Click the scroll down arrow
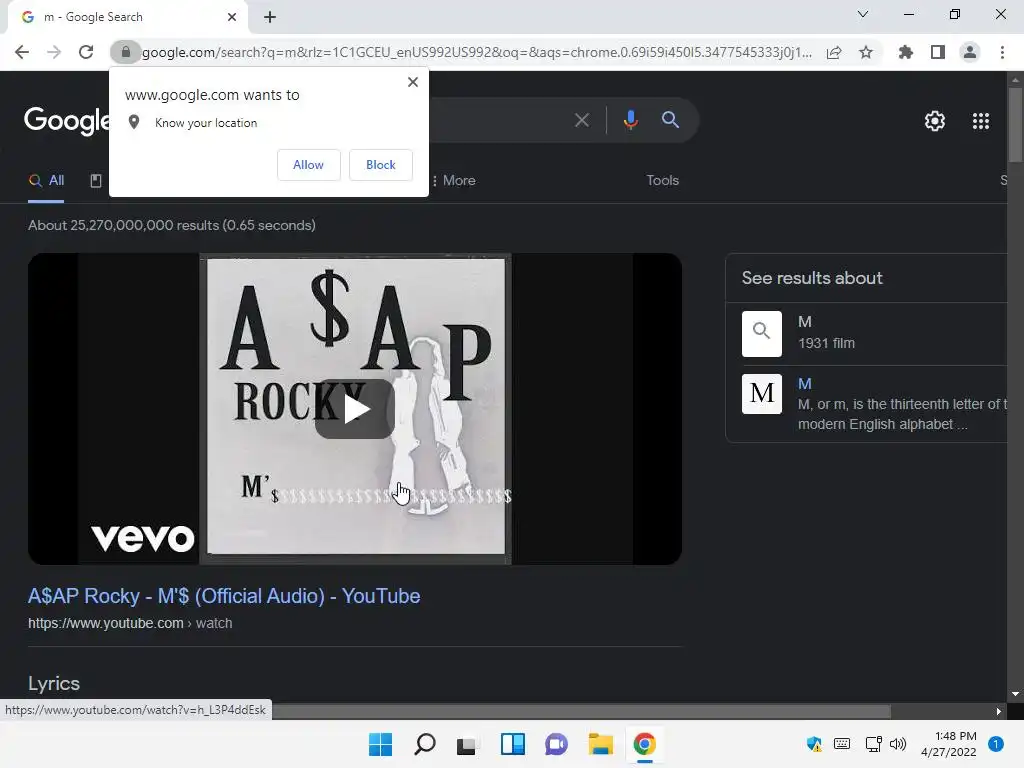This screenshot has width=1024, height=768. point(1015,694)
